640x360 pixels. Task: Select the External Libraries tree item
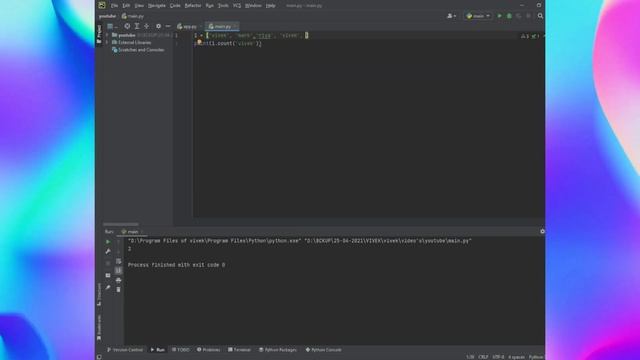[x=131, y=42]
